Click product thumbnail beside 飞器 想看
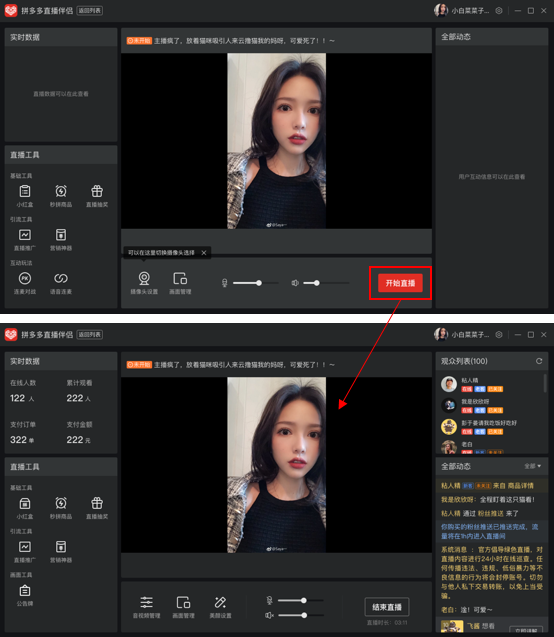 click(x=452, y=626)
